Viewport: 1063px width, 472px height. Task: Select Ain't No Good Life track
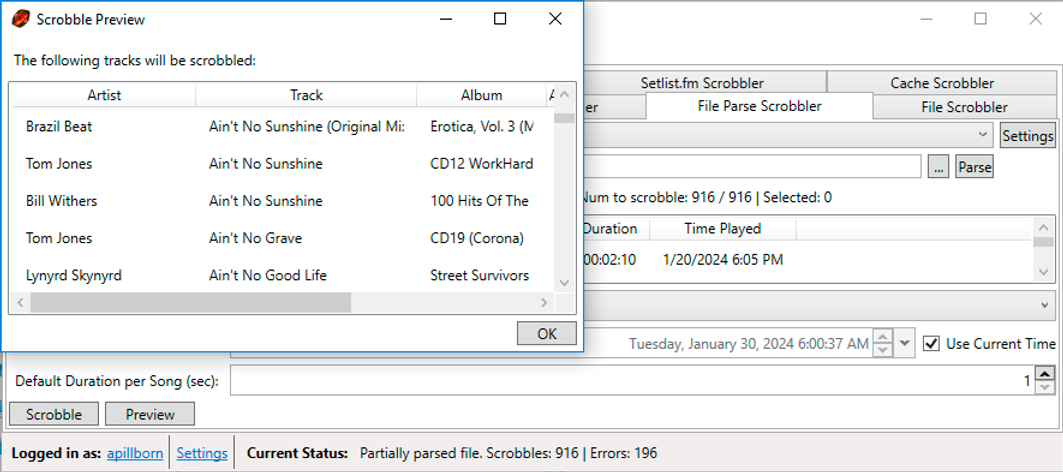(268, 276)
